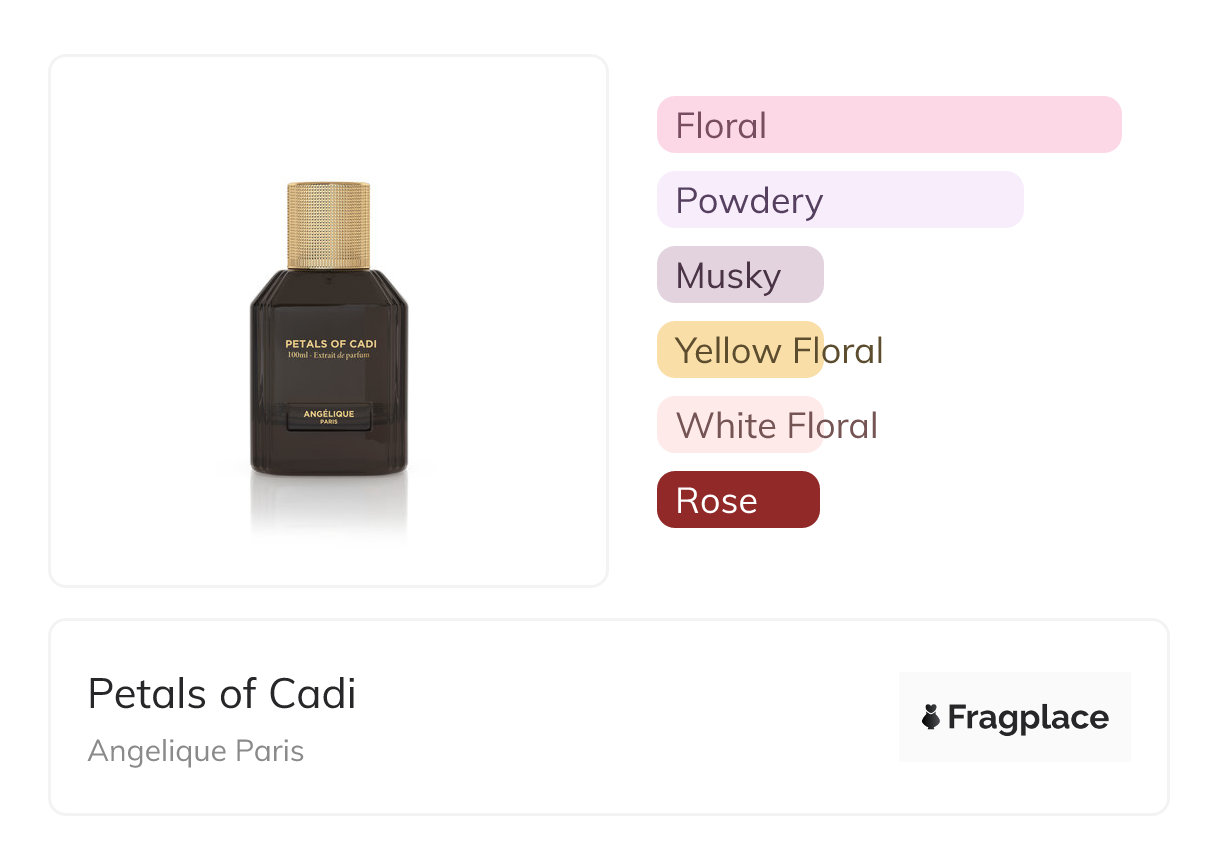This screenshot has width=1218, height=864.
Task: Click the Fragplace bottle logo icon
Action: click(x=931, y=717)
